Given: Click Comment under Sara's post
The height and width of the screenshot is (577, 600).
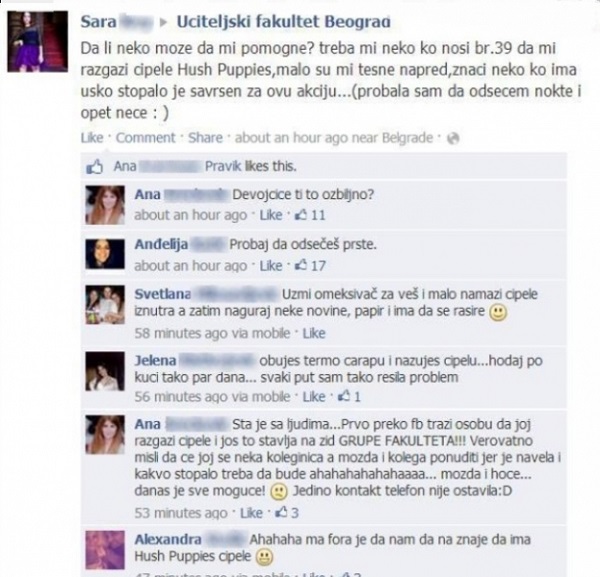Looking at the screenshot, I should click(x=145, y=138).
